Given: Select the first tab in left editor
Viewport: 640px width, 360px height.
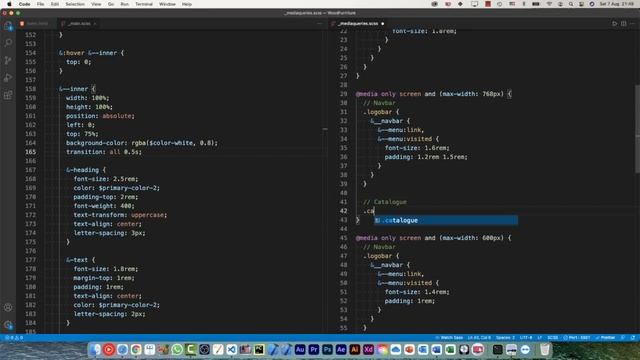Looking at the screenshot, I should (35, 24).
